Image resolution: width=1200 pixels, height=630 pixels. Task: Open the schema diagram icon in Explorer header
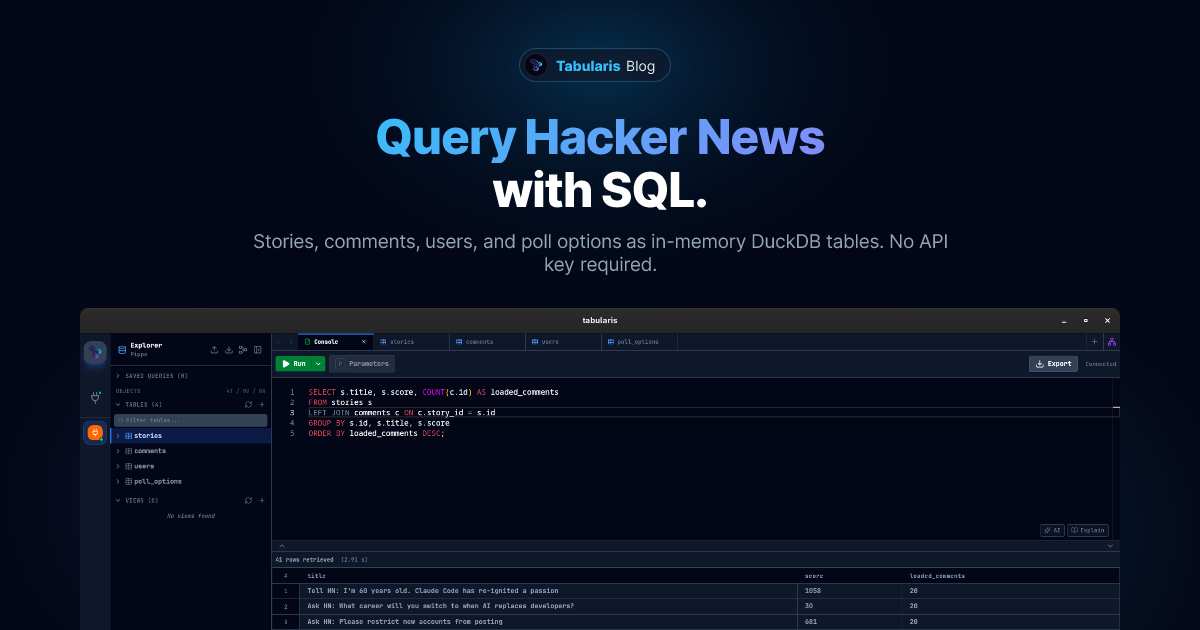[x=243, y=350]
